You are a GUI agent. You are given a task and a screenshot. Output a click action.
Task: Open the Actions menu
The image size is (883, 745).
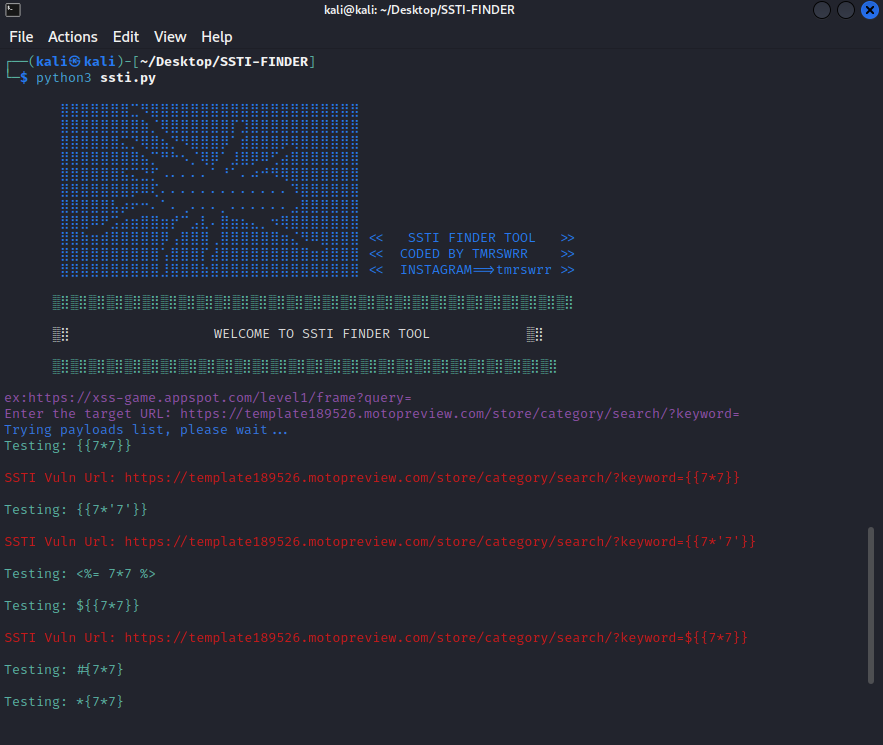[x=72, y=37]
